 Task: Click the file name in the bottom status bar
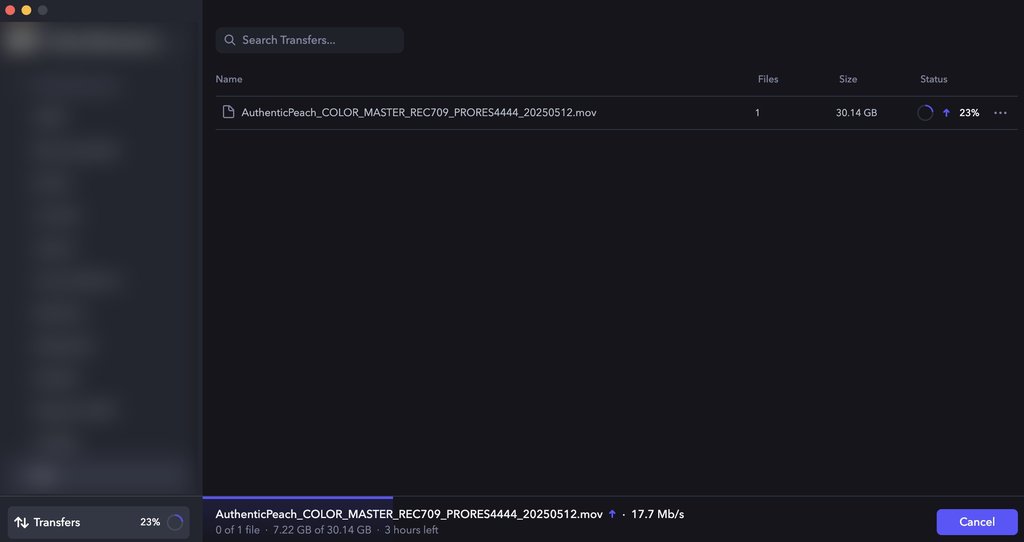[x=409, y=514]
